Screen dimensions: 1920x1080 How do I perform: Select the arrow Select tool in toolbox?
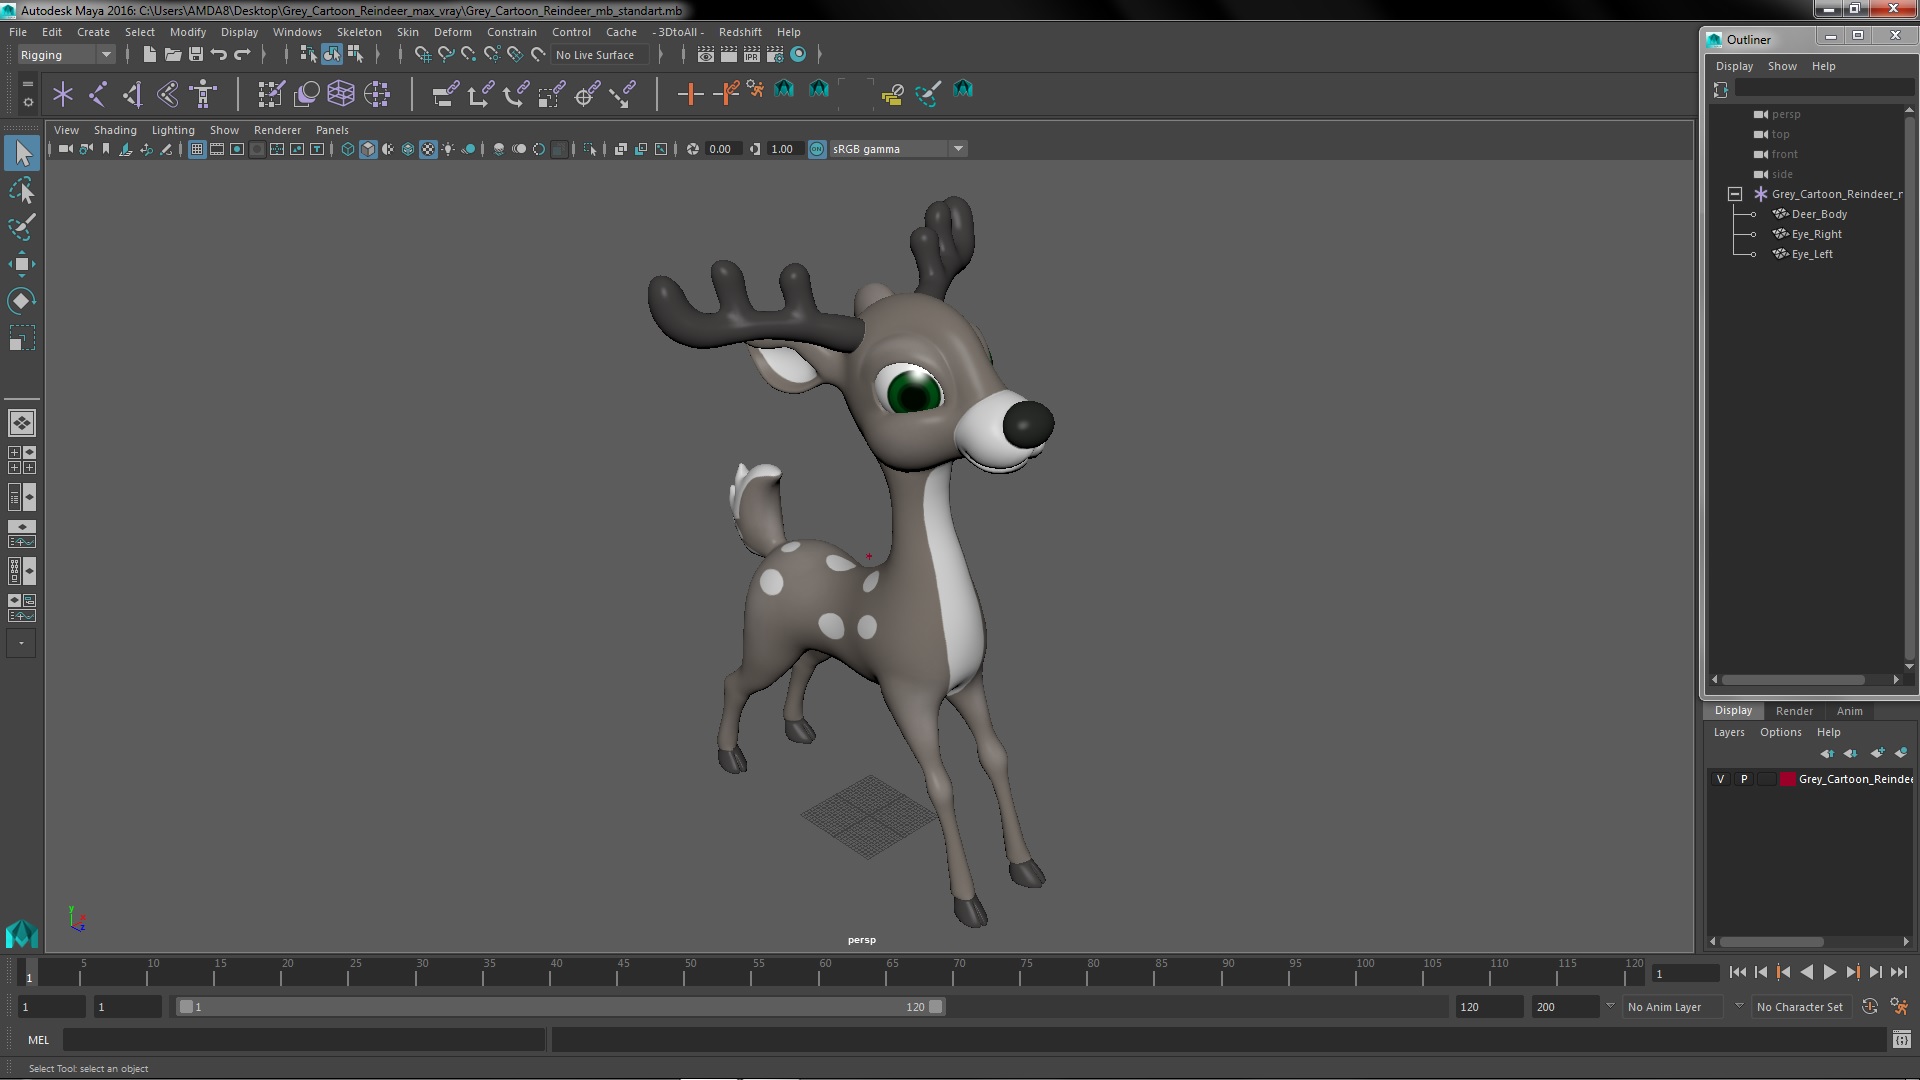pyautogui.click(x=22, y=153)
